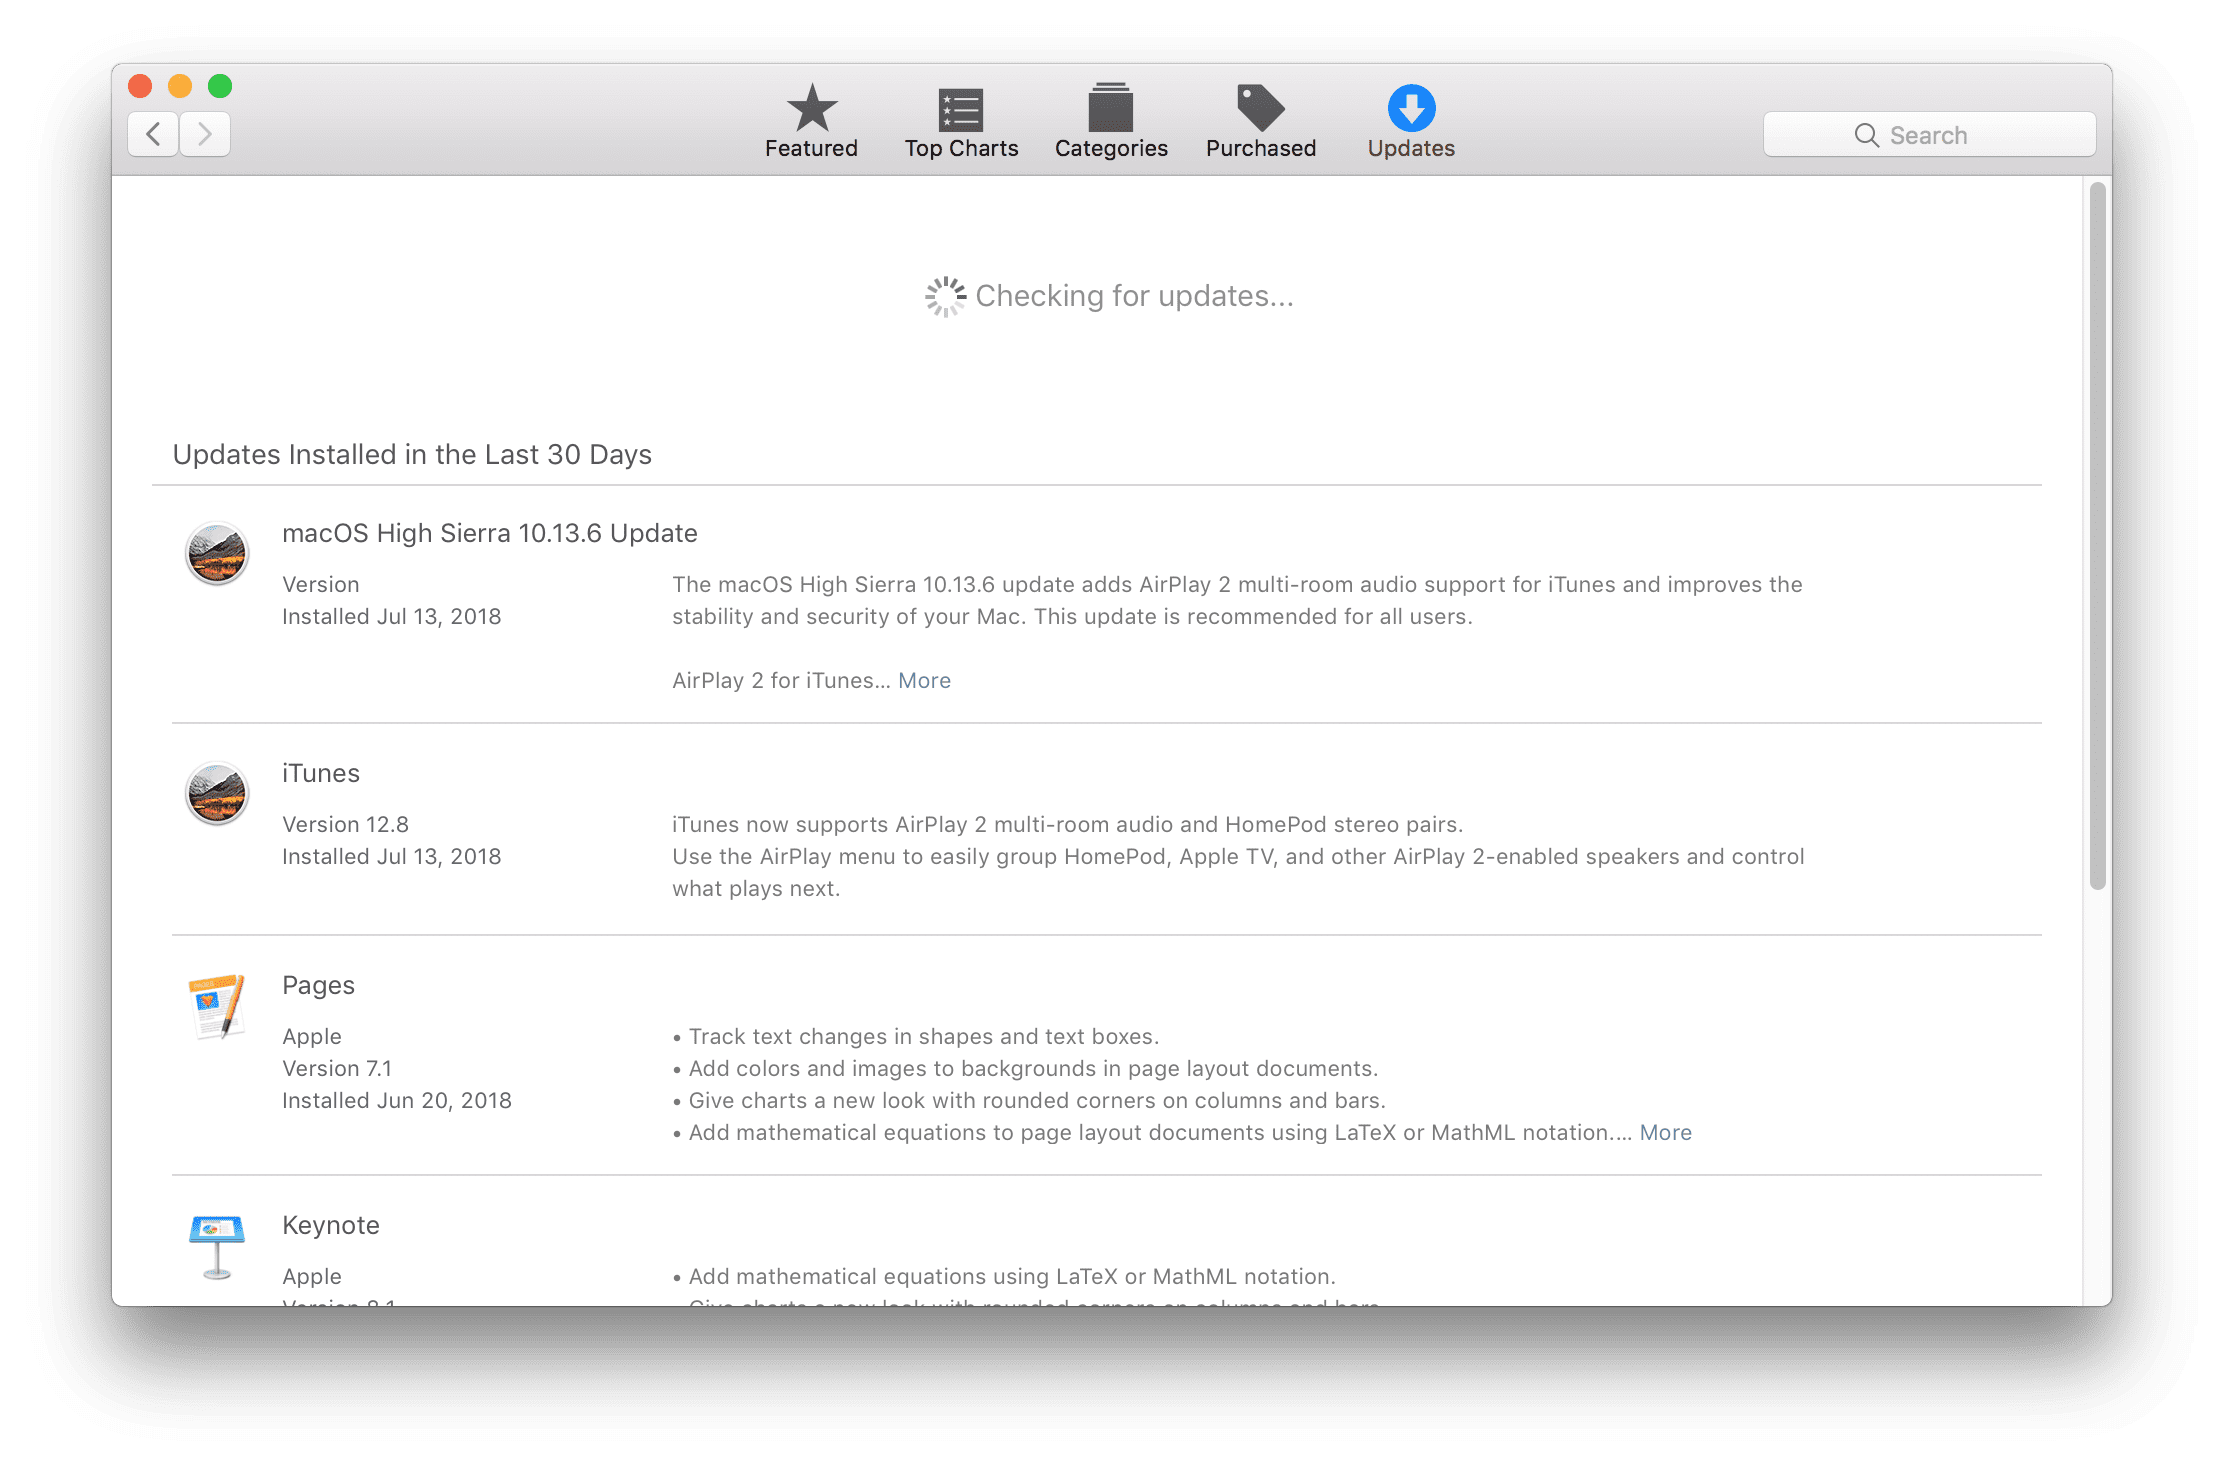Open the Categories tab
Viewport: 2224px width, 1466px height.
coord(1111,121)
